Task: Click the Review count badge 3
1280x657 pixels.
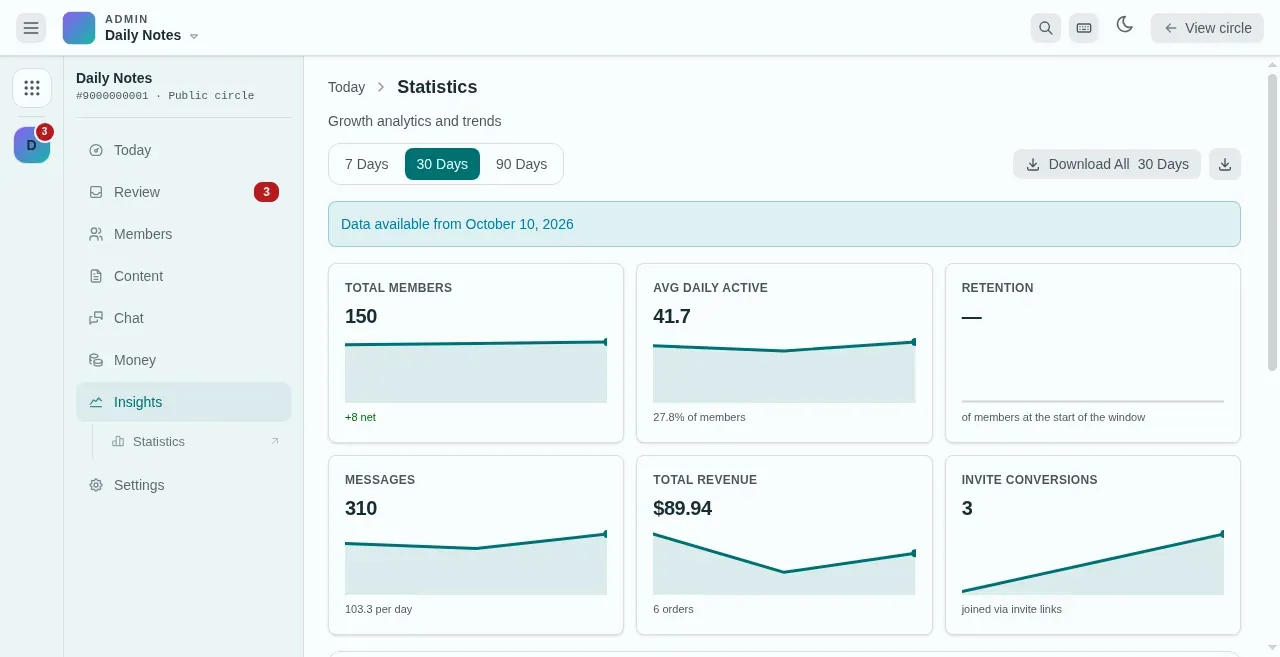Action: pyautogui.click(x=266, y=192)
